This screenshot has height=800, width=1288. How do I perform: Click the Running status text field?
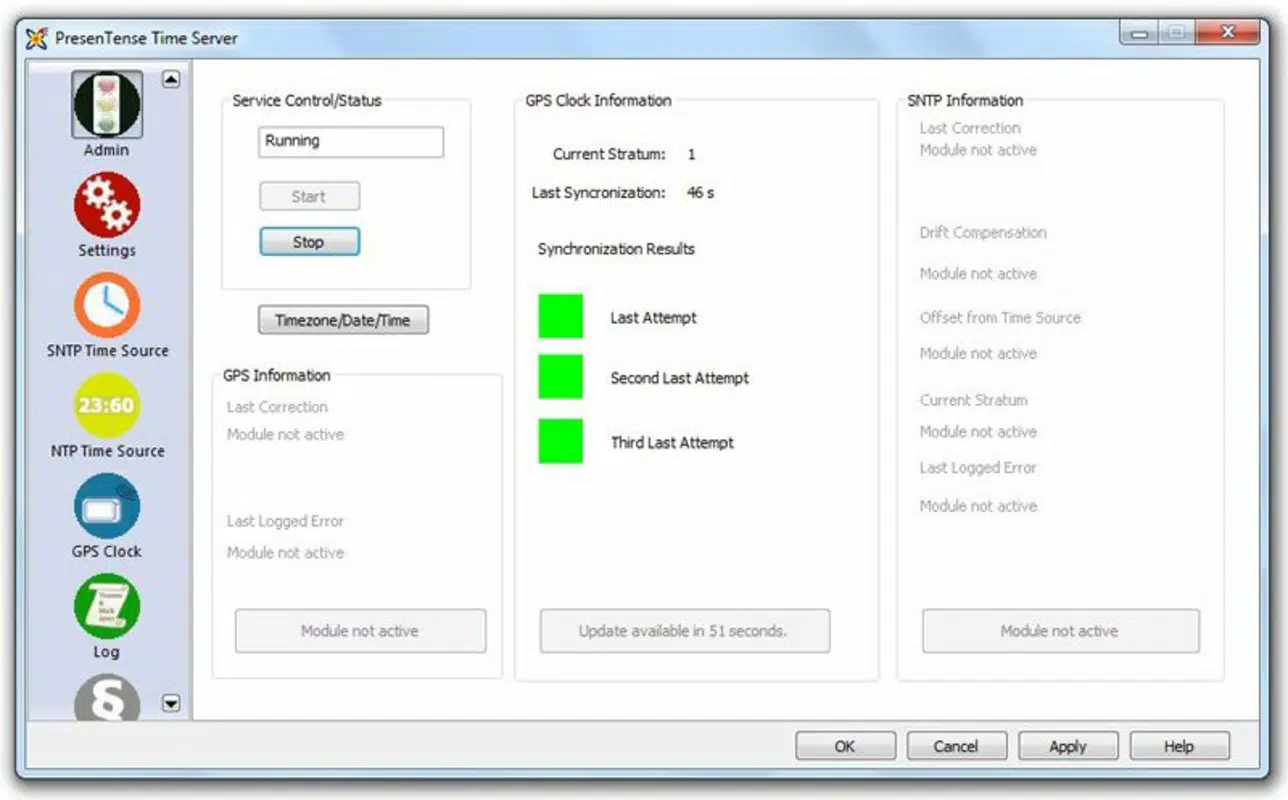(x=350, y=142)
